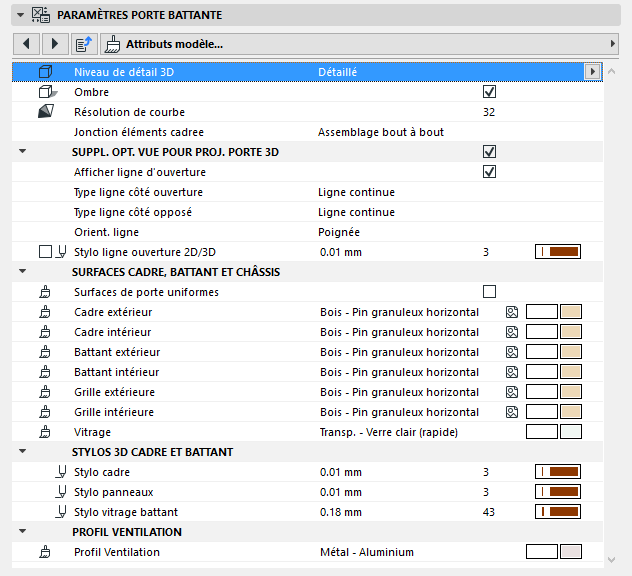Click the next page arrow button

tap(53, 44)
